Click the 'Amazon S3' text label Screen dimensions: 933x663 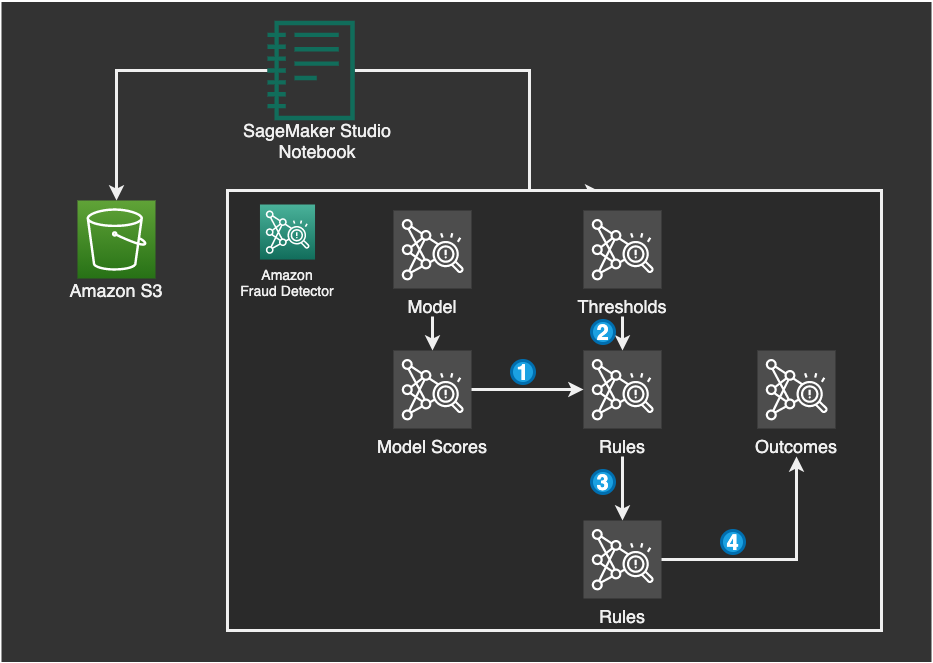tap(116, 291)
